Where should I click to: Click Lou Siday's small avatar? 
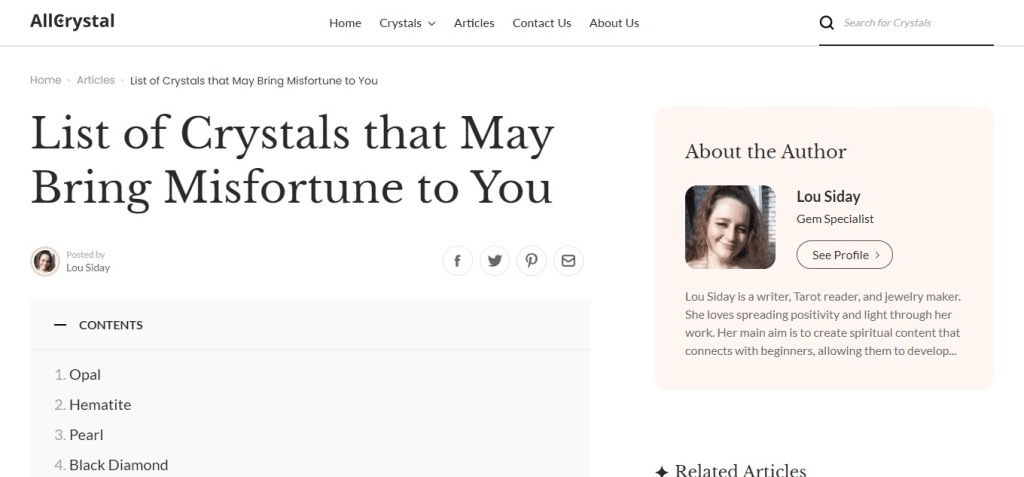[x=45, y=261]
